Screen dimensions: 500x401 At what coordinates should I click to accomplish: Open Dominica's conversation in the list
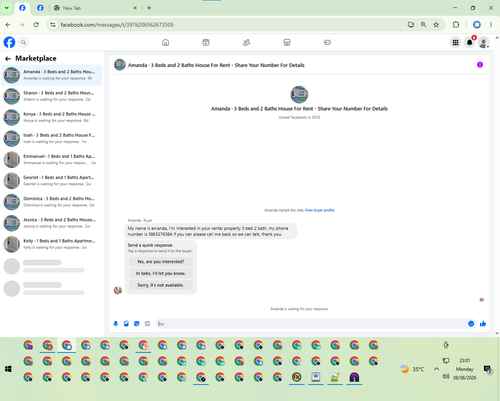pyautogui.click(x=52, y=202)
